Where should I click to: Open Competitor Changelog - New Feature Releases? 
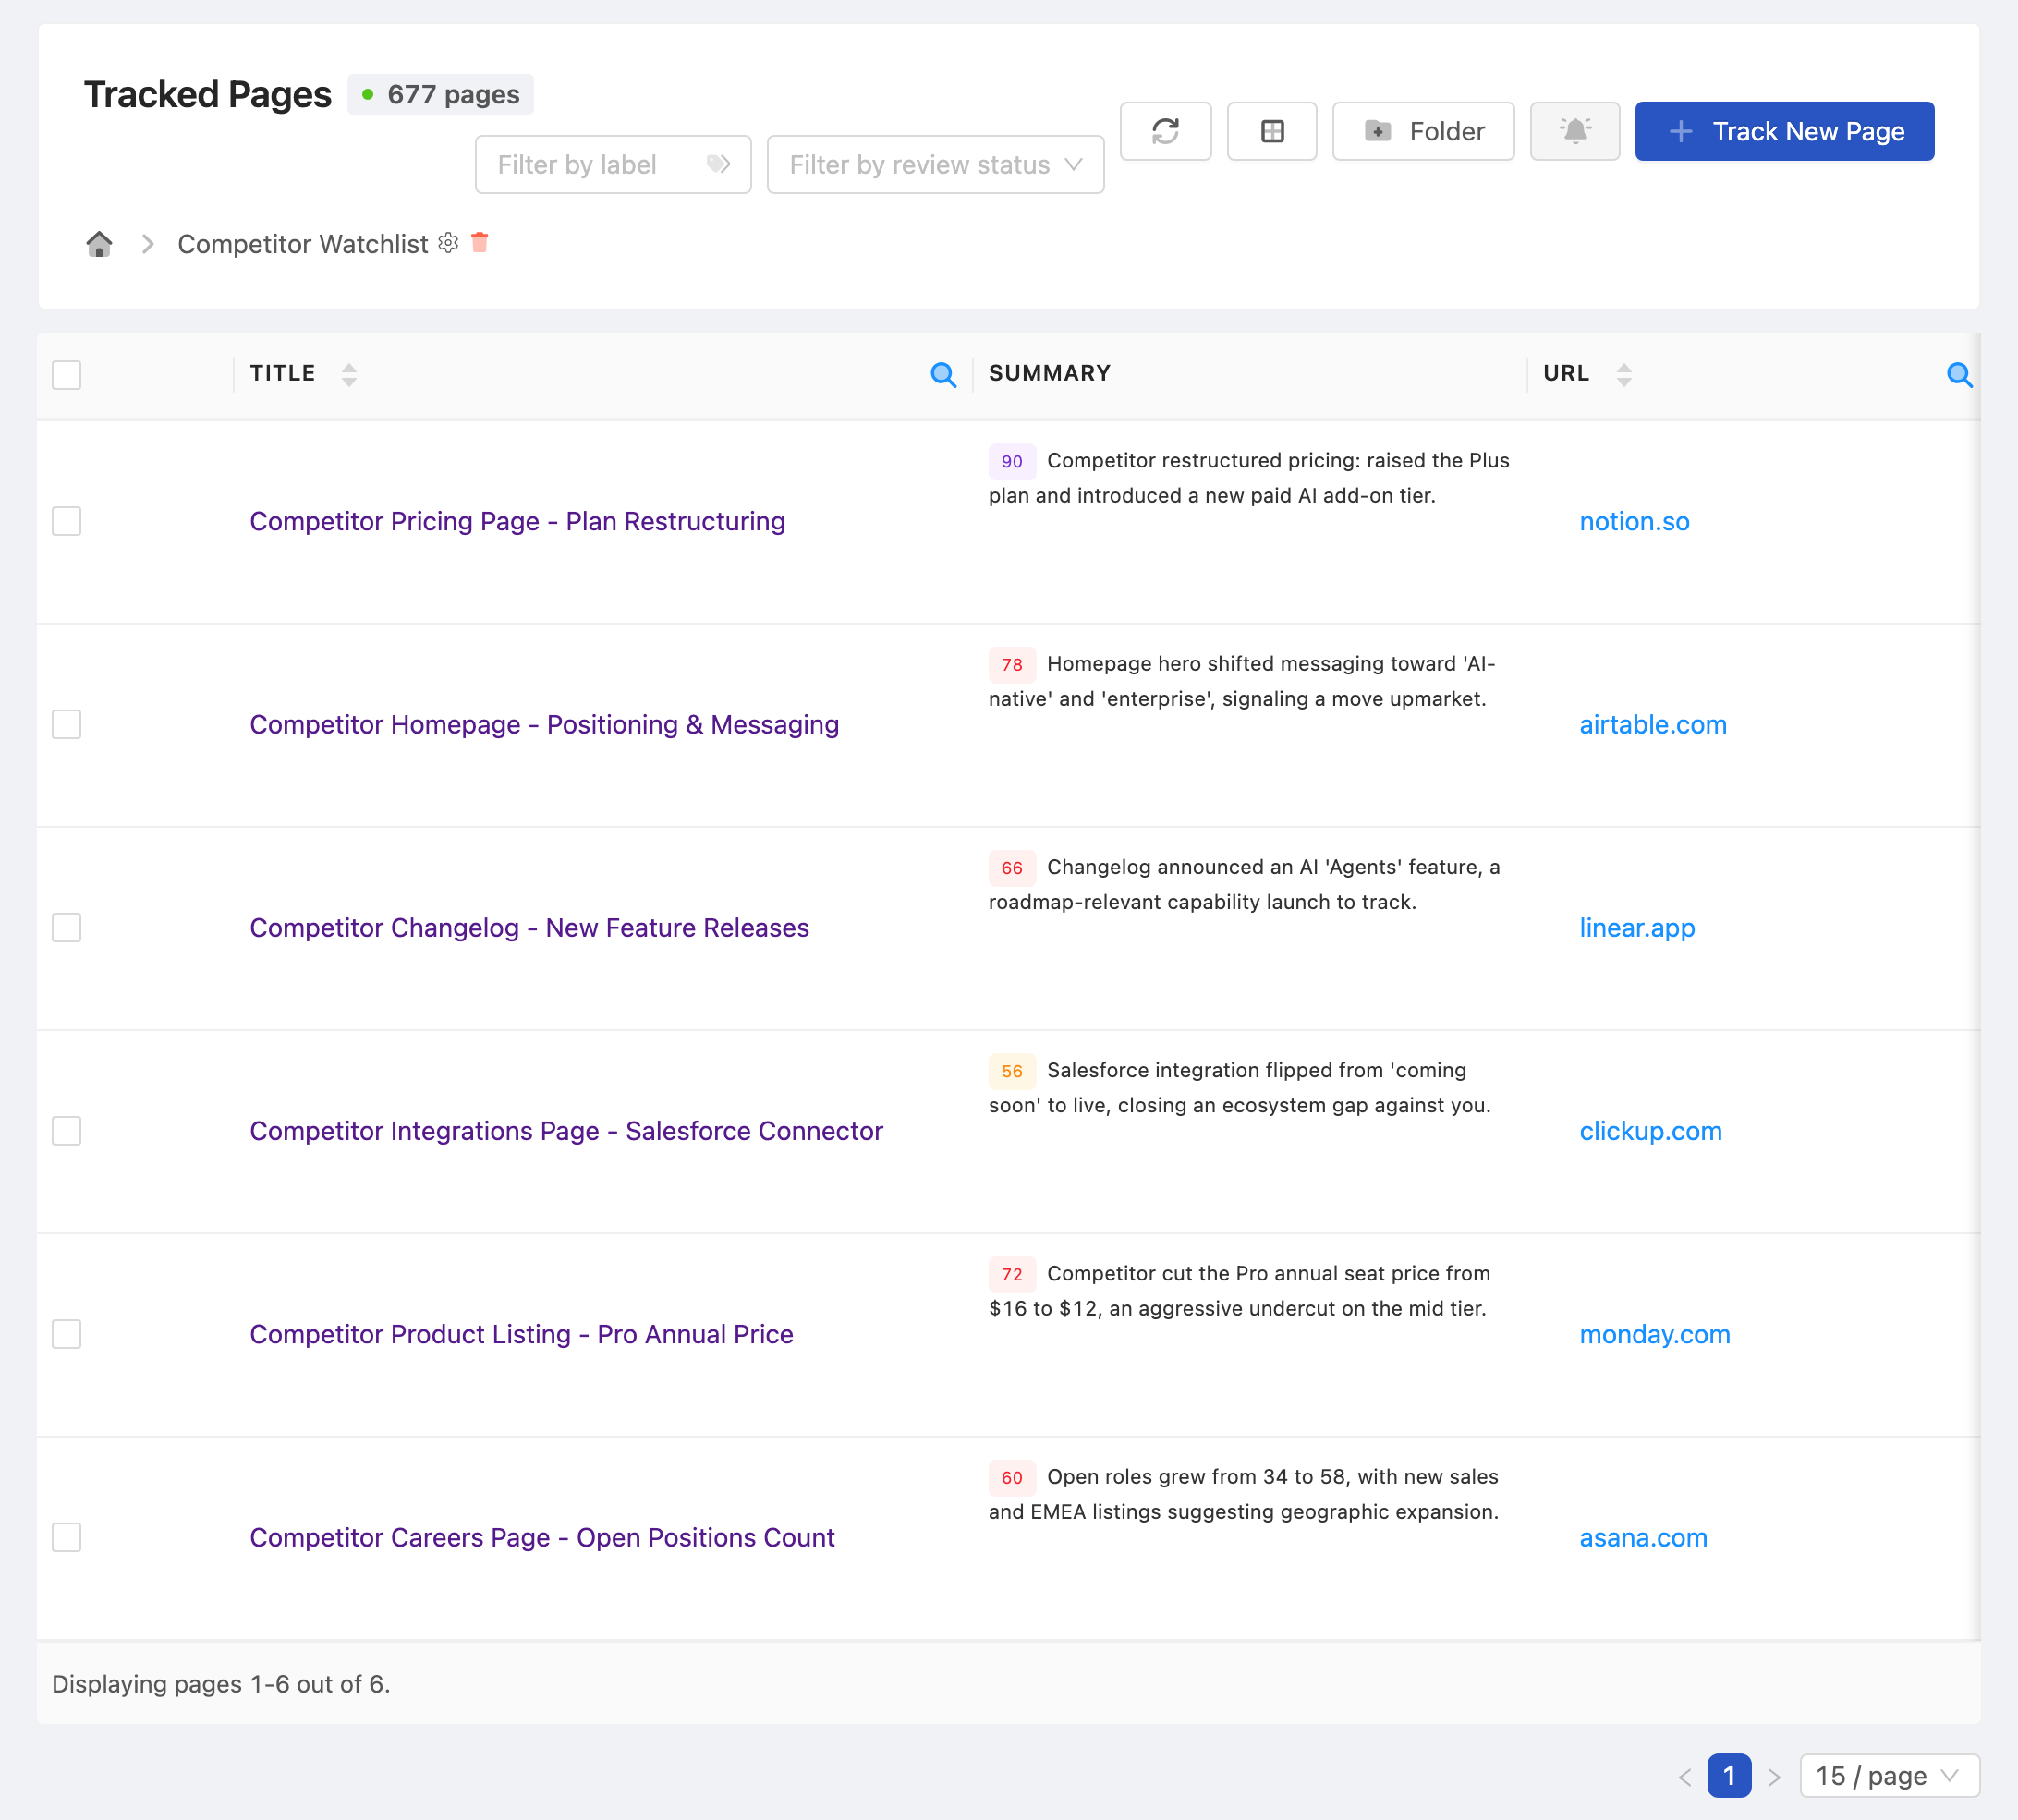pos(529,927)
